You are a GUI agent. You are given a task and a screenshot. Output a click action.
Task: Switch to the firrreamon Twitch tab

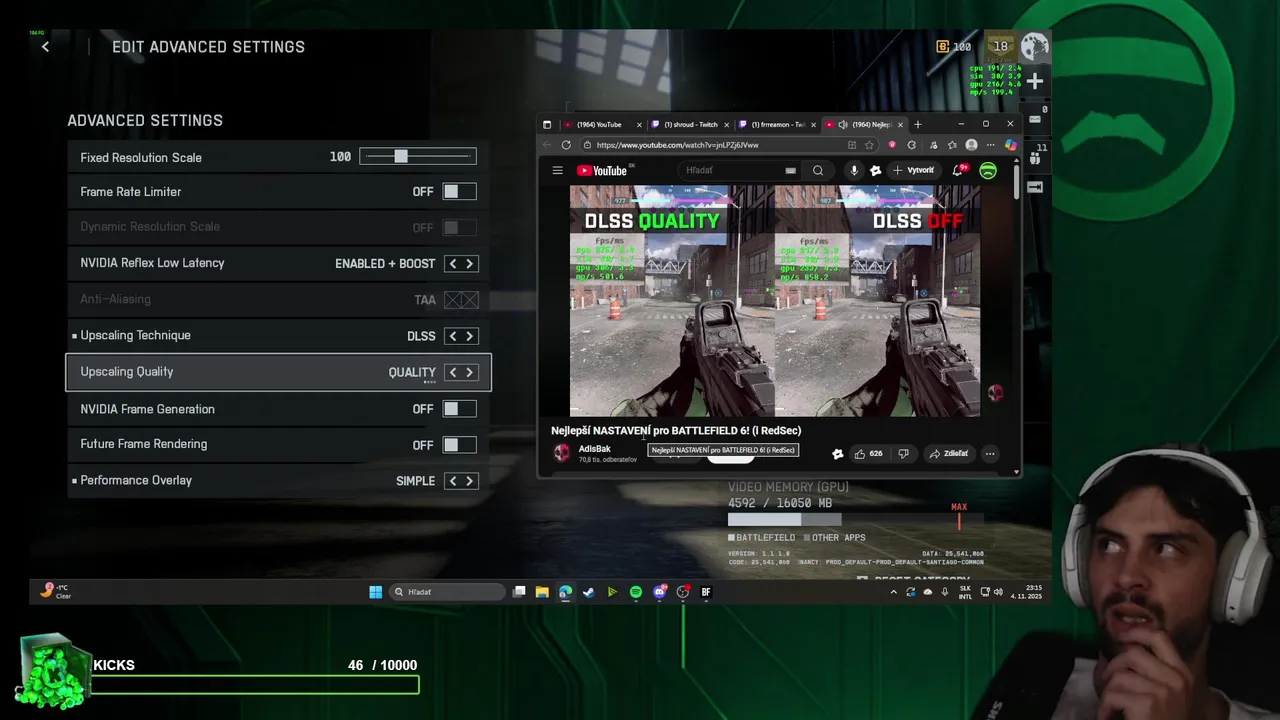tap(778, 125)
